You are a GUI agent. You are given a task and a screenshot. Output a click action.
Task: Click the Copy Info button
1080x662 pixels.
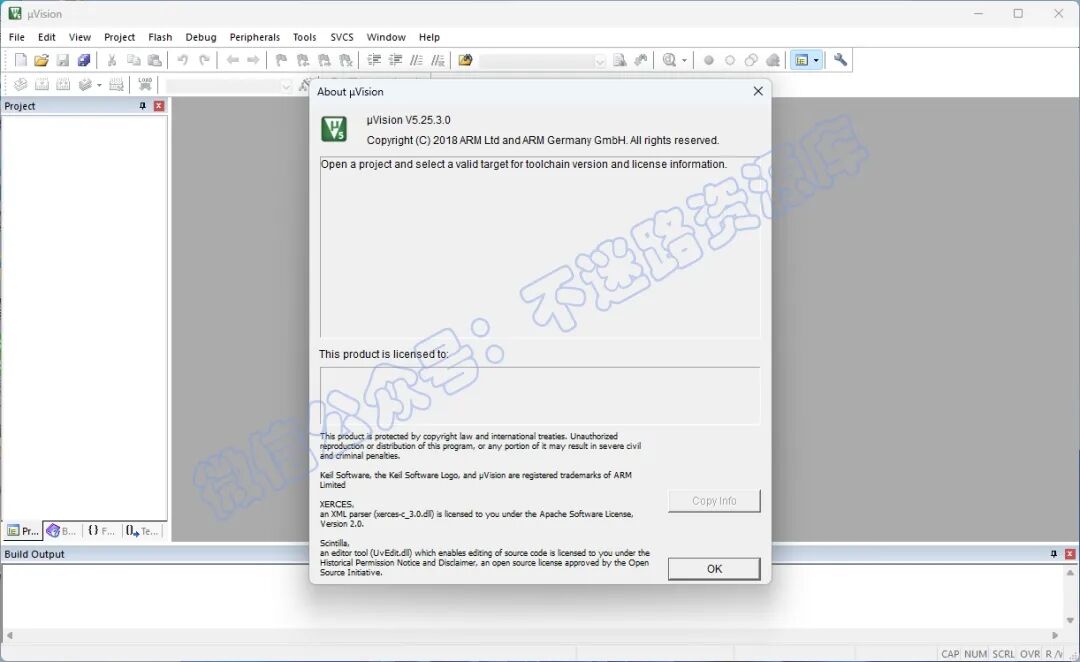(x=714, y=501)
